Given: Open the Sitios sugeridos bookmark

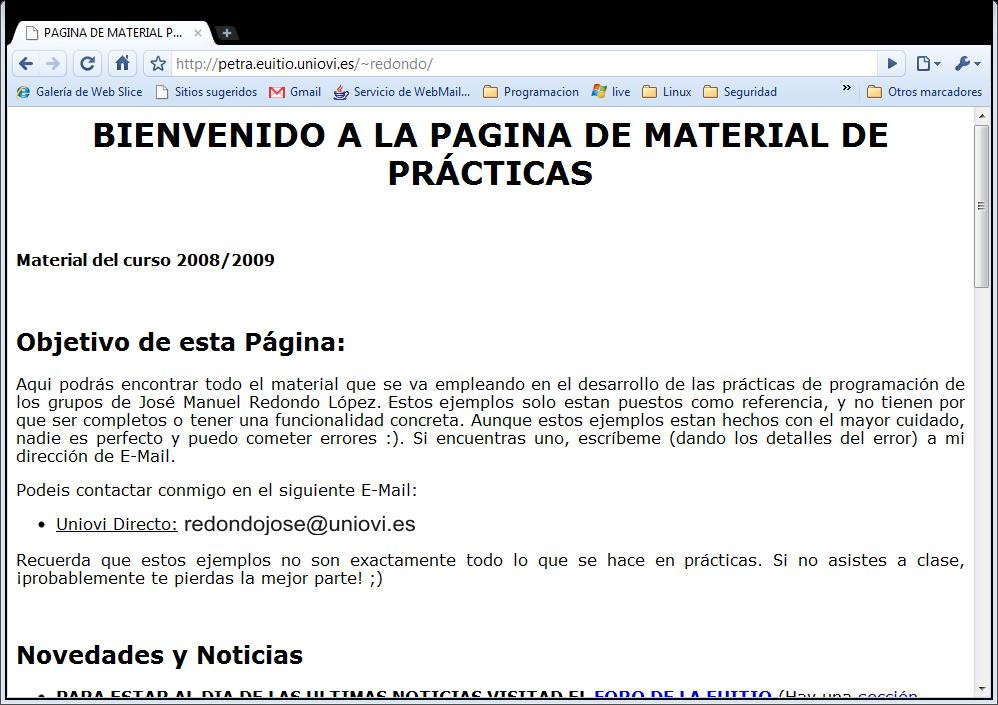Looking at the screenshot, I should 207,92.
